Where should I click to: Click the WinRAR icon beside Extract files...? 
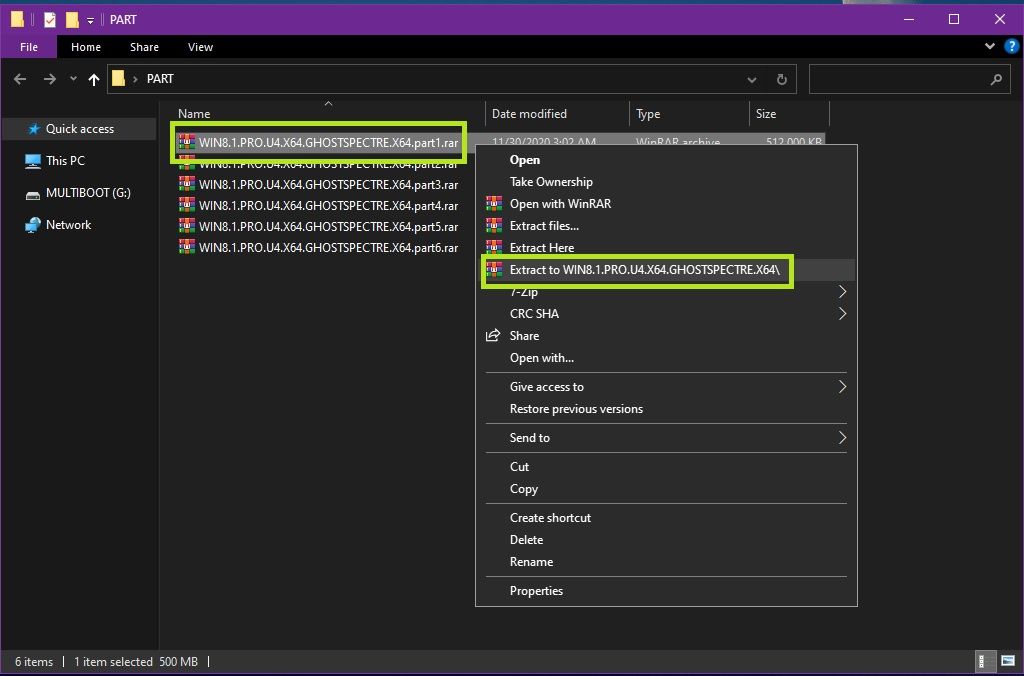tap(494, 225)
